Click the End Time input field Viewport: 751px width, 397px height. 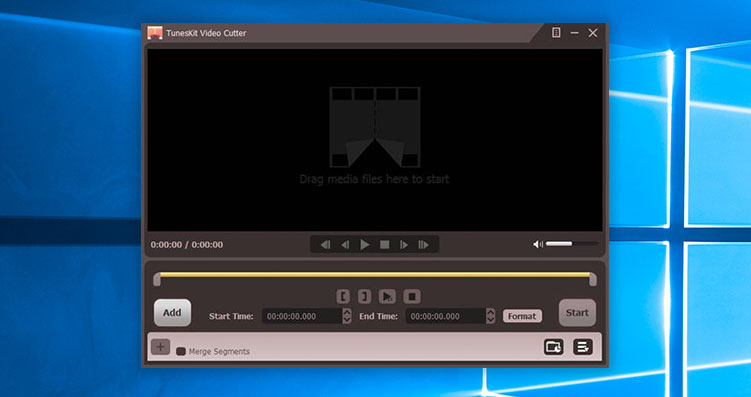(x=445, y=316)
